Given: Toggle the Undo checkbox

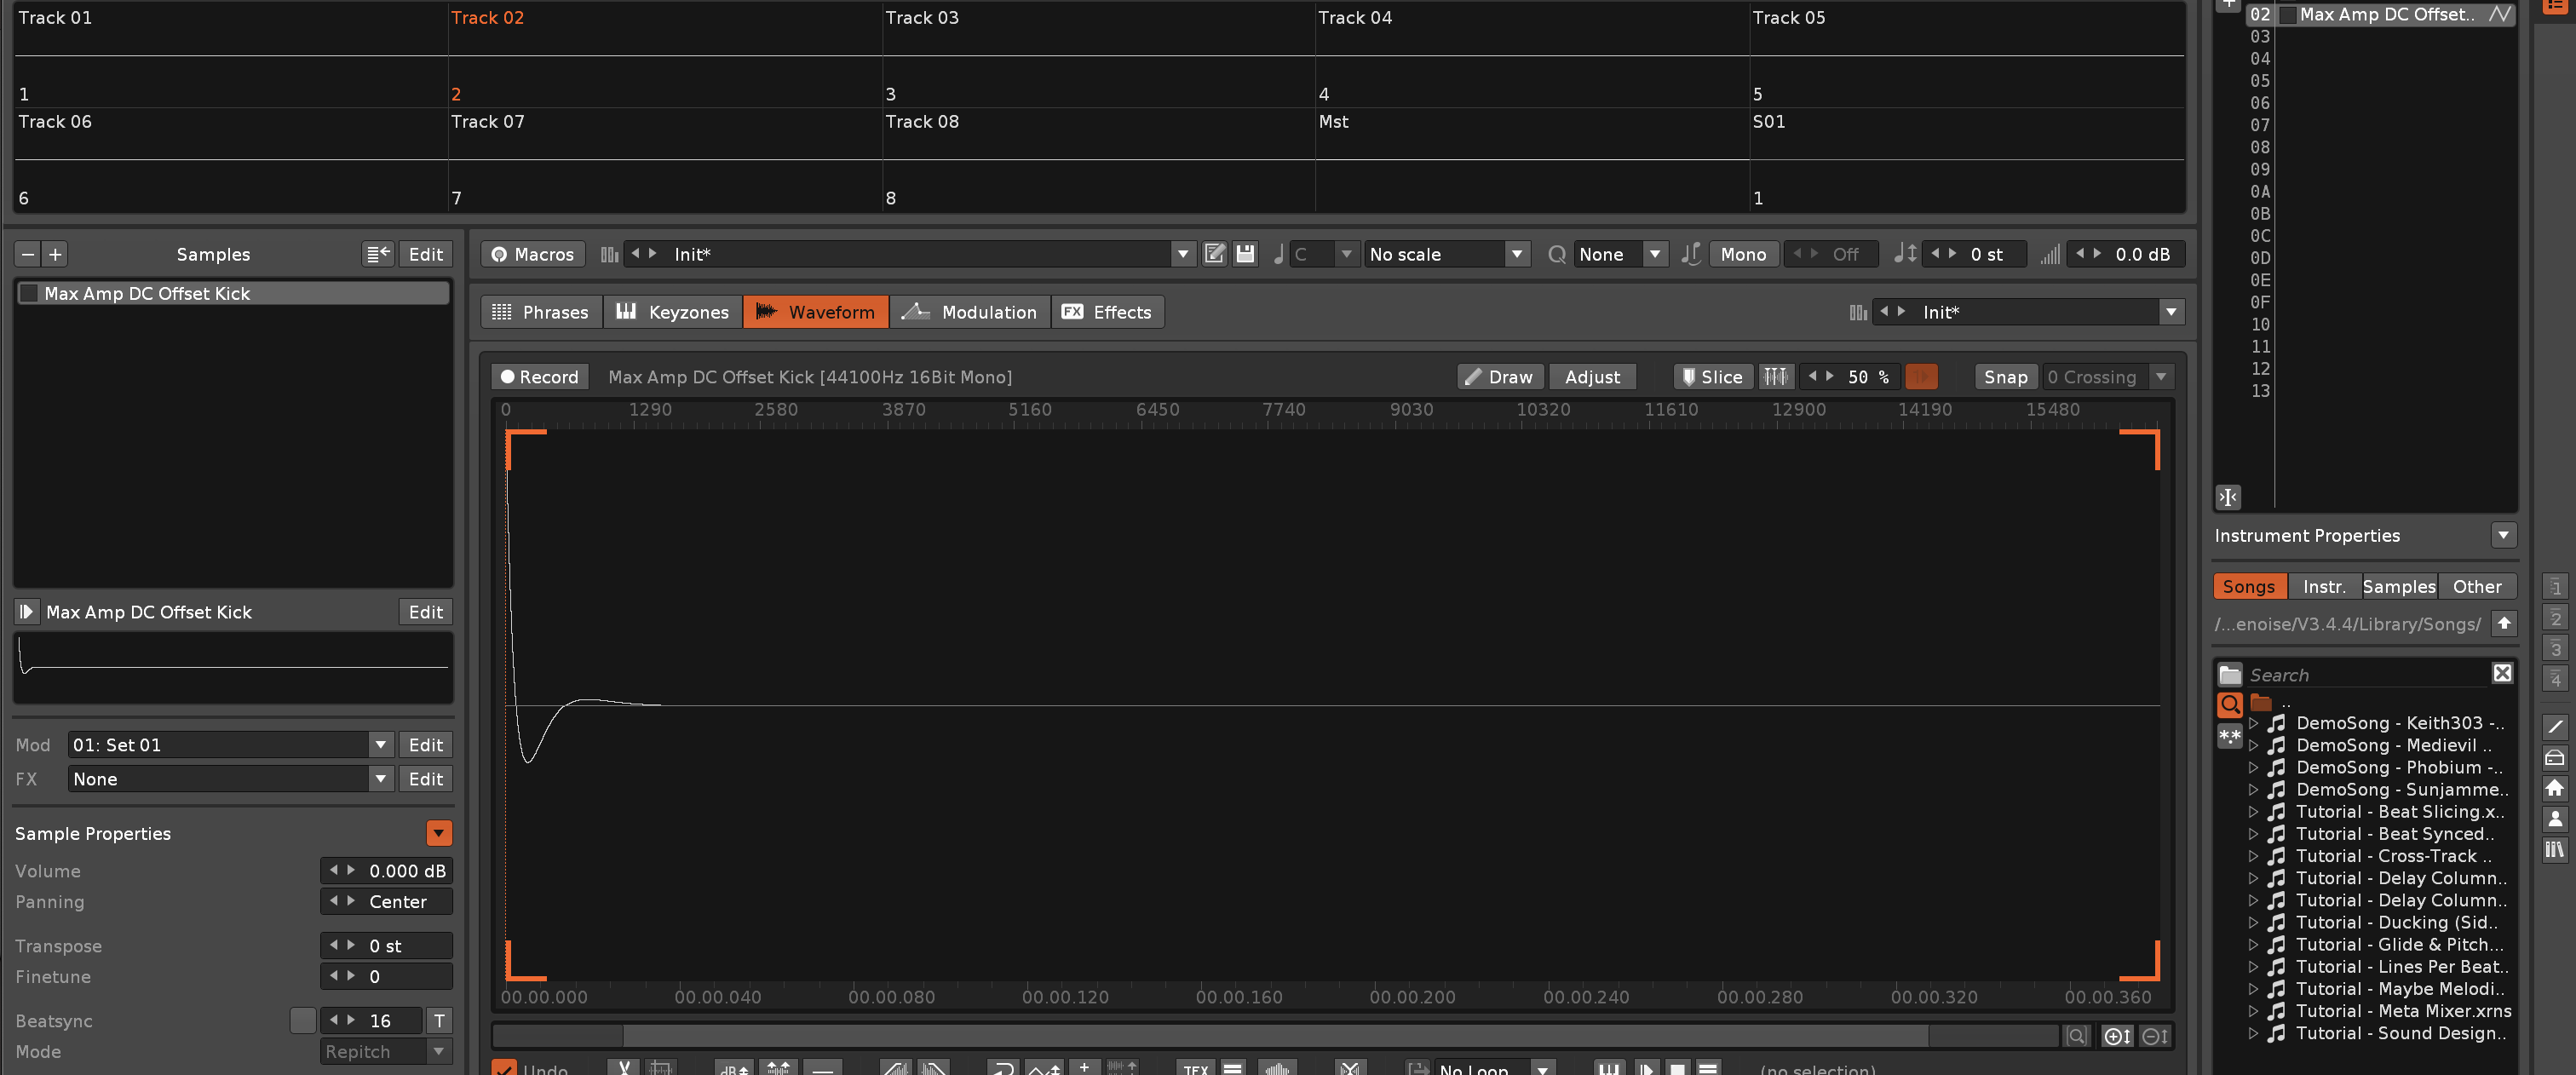Looking at the screenshot, I should [x=505, y=1068].
